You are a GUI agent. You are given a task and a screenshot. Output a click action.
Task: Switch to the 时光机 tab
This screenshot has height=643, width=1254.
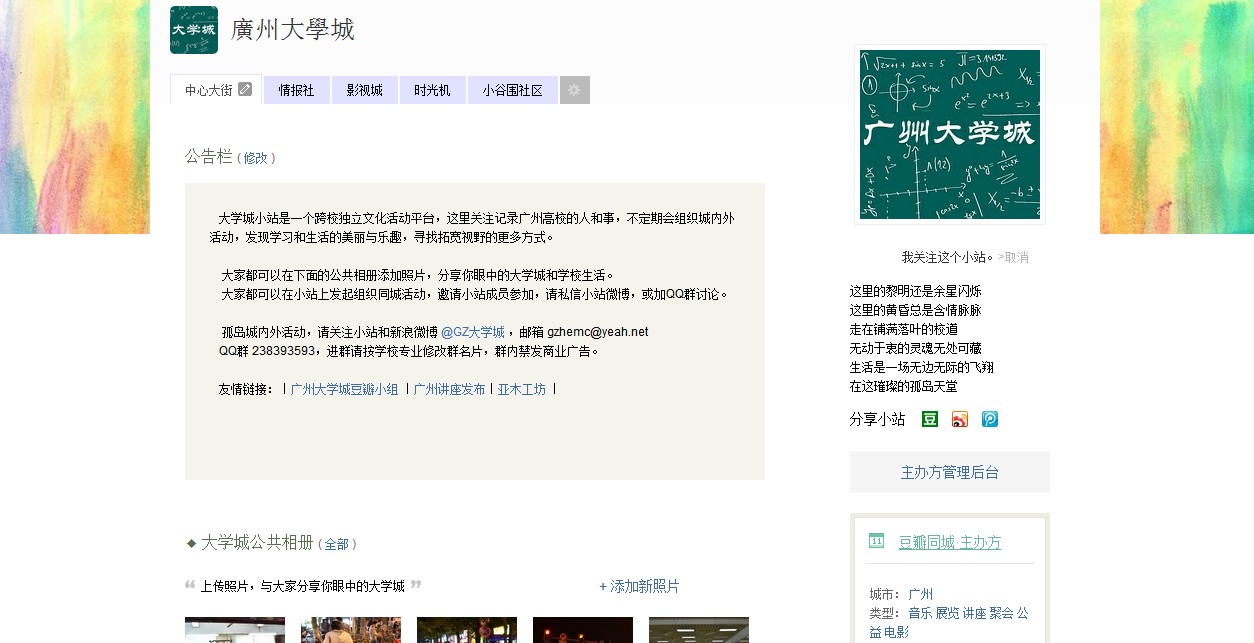[432, 89]
